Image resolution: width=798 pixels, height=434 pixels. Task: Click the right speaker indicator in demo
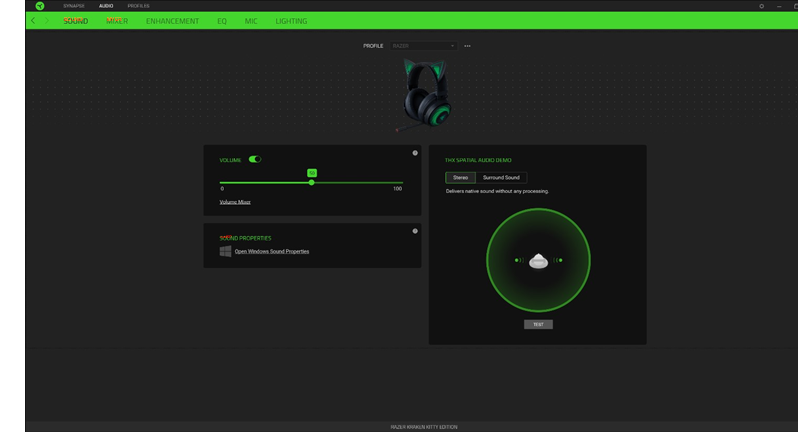pyautogui.click(x=558, y=260)
